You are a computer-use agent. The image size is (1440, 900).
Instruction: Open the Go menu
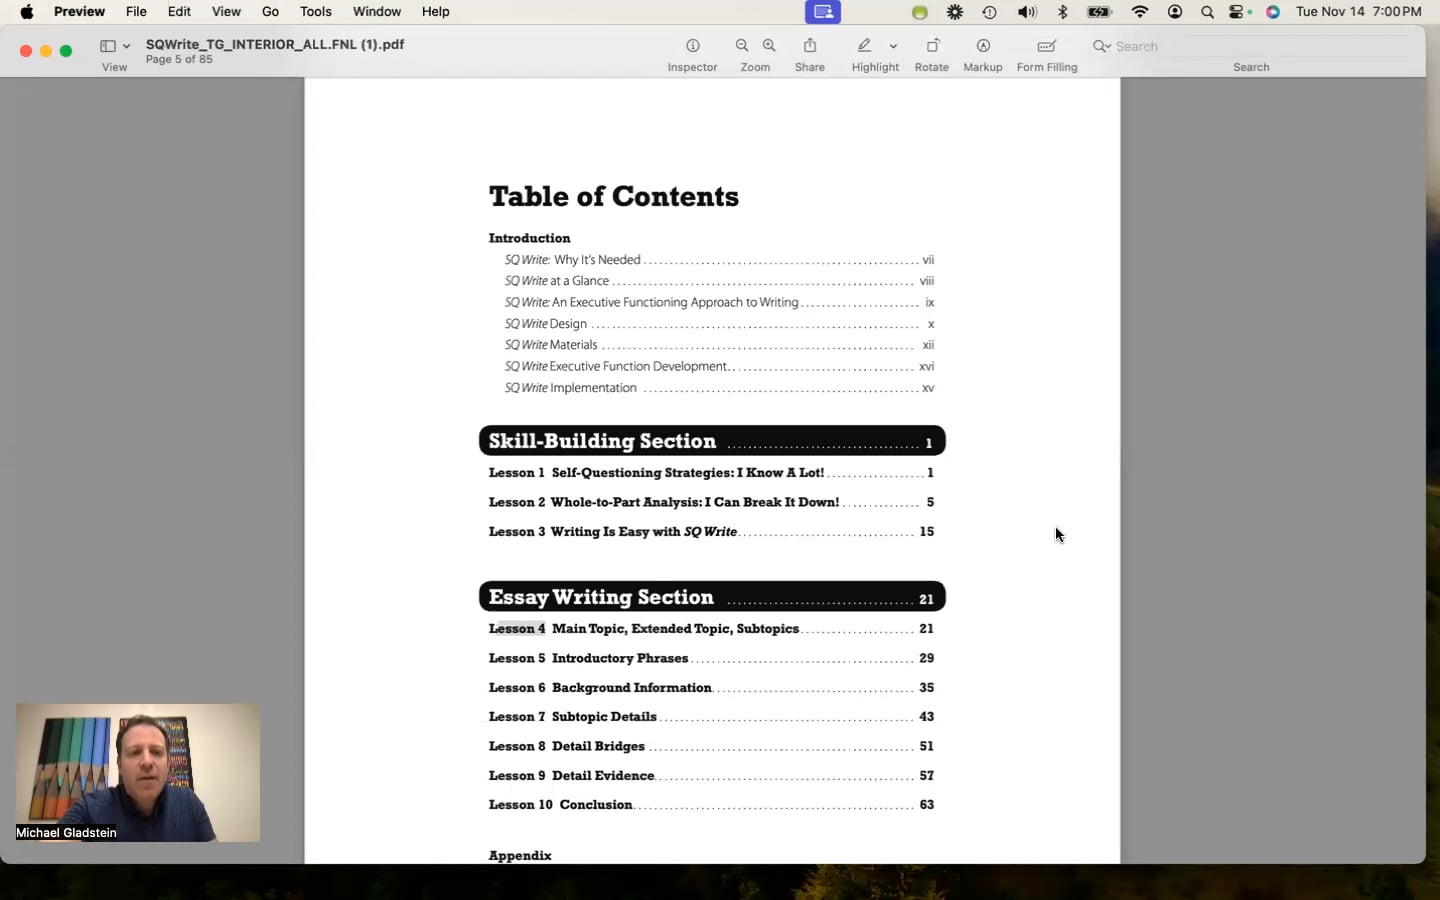[270, 12]
